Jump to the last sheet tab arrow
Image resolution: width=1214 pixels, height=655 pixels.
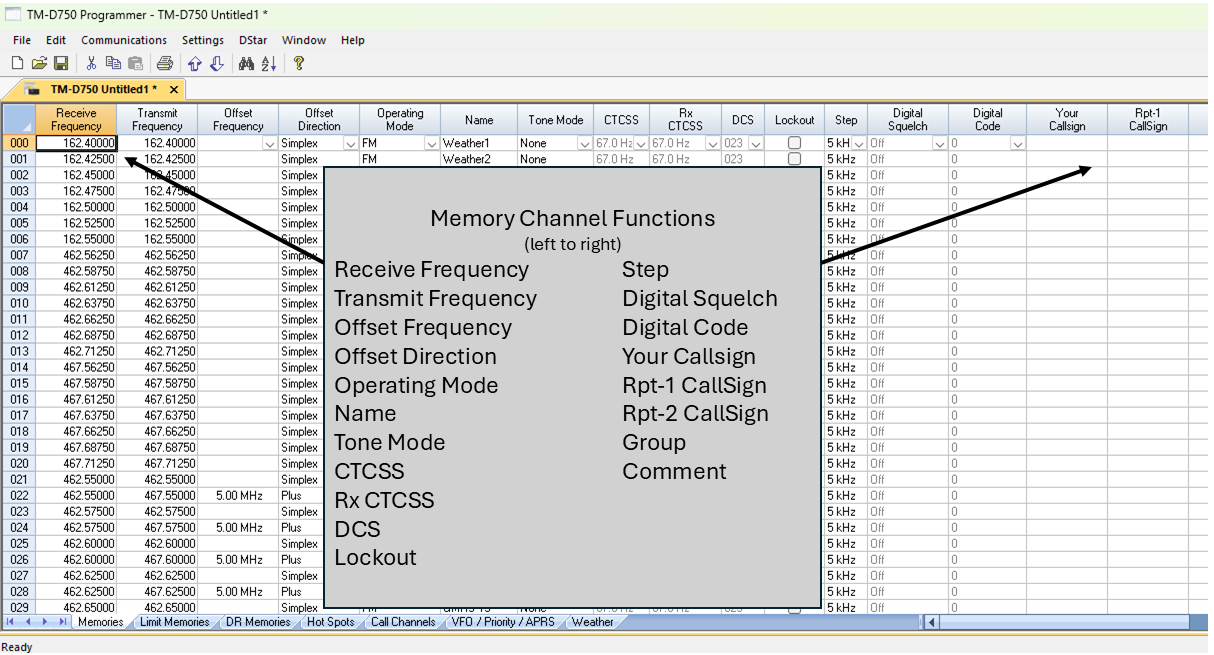tap(62, 622)
